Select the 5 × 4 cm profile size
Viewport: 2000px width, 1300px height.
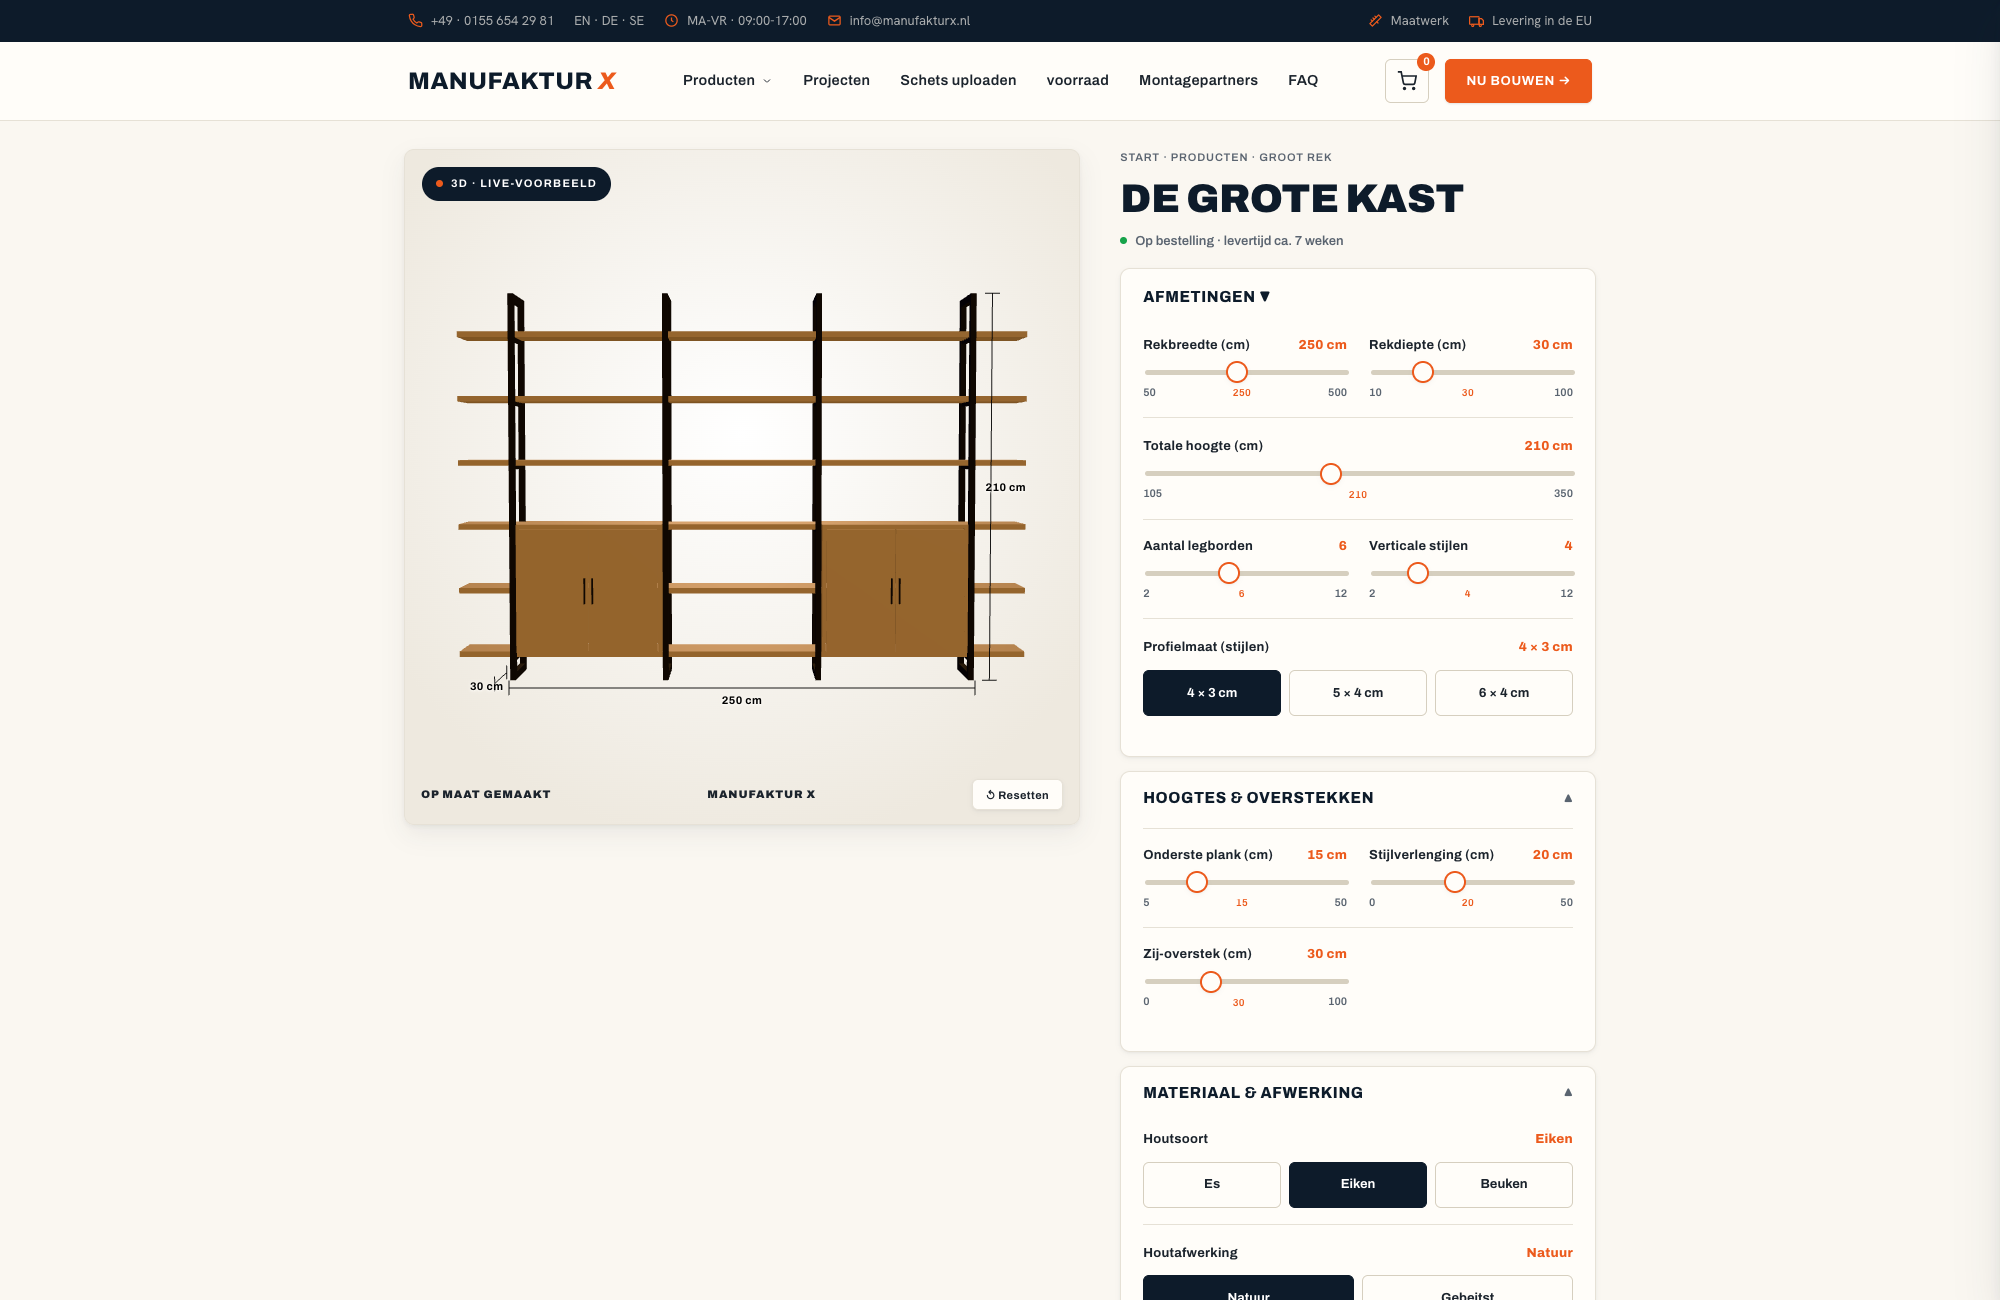pyautogui.click(x=1358, y=693)
